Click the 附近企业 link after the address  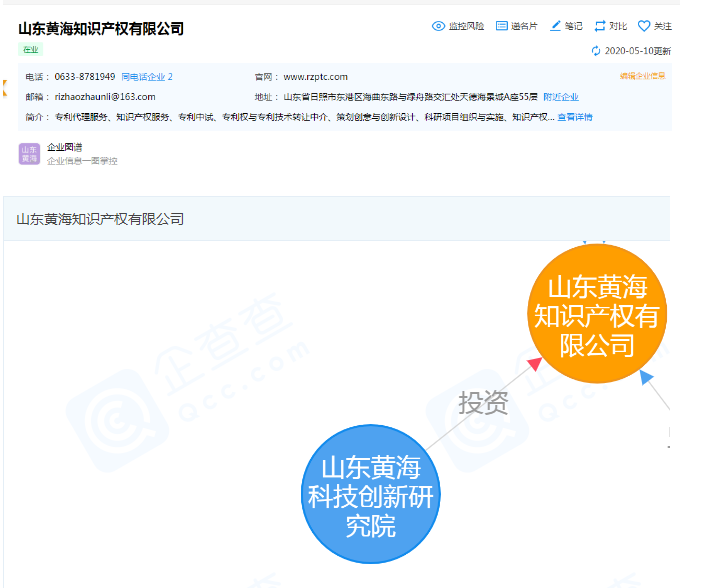(561, 97)
